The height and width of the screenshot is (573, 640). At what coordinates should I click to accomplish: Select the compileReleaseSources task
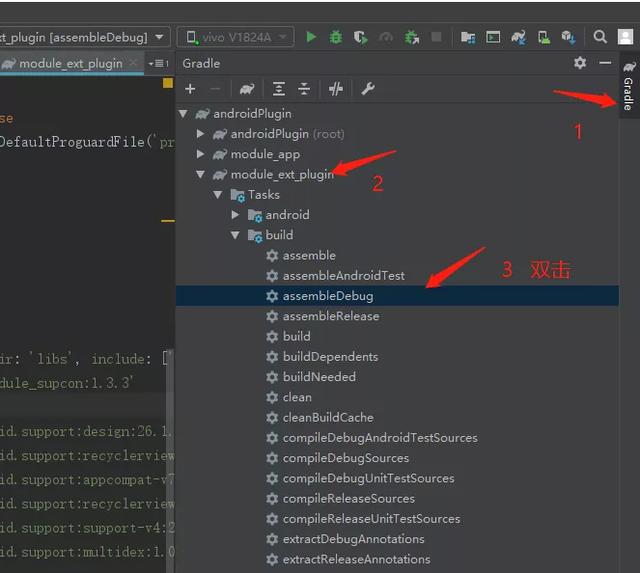pyautogui.click(x=349, y=499)
